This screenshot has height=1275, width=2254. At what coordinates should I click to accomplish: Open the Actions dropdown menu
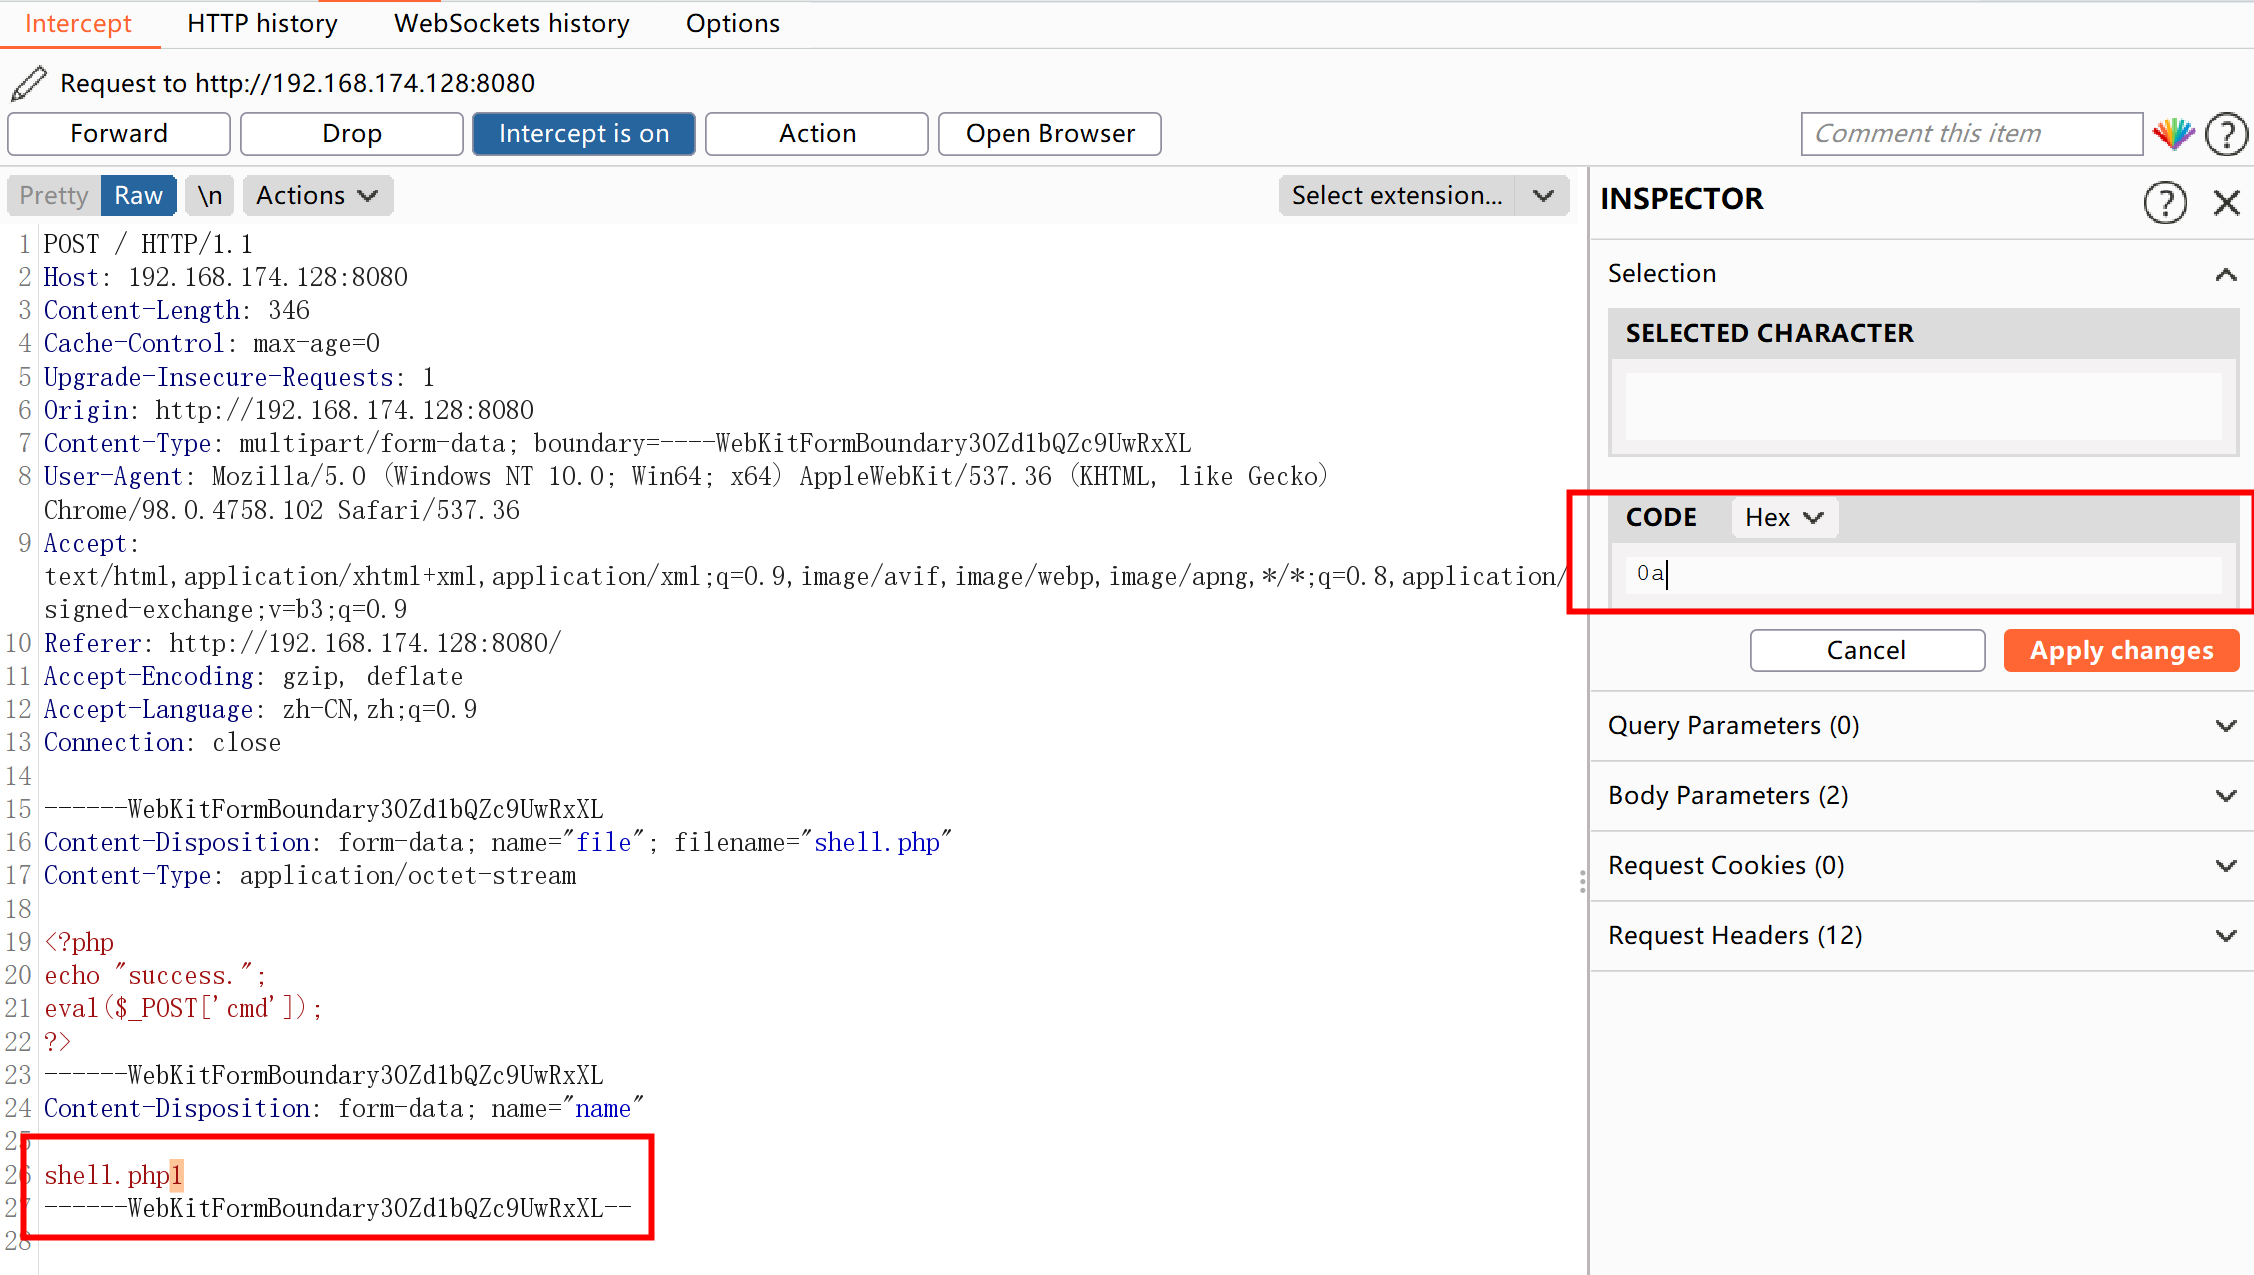tap(317, 196)
